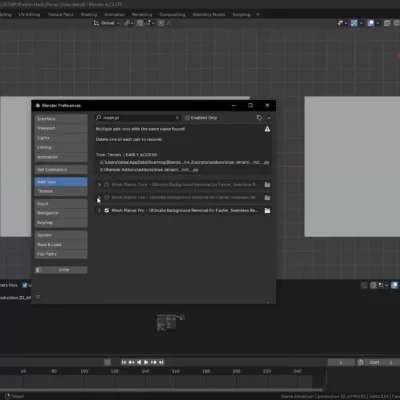Jump to the timeline end frame
The height and width of the screenshot is (400, 400).
point(161,362)
